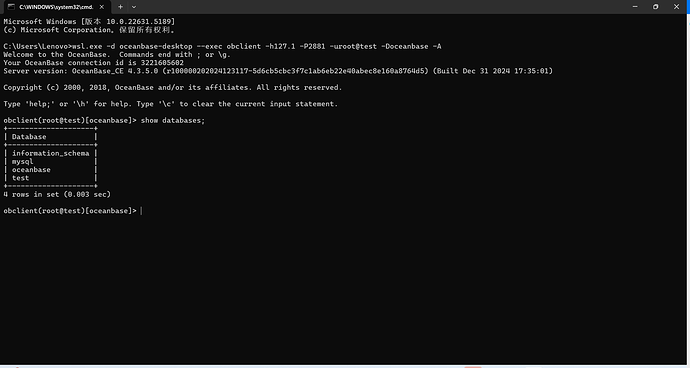
Task: Click the cmd icon on the tab
Action: tap(11, 7)
